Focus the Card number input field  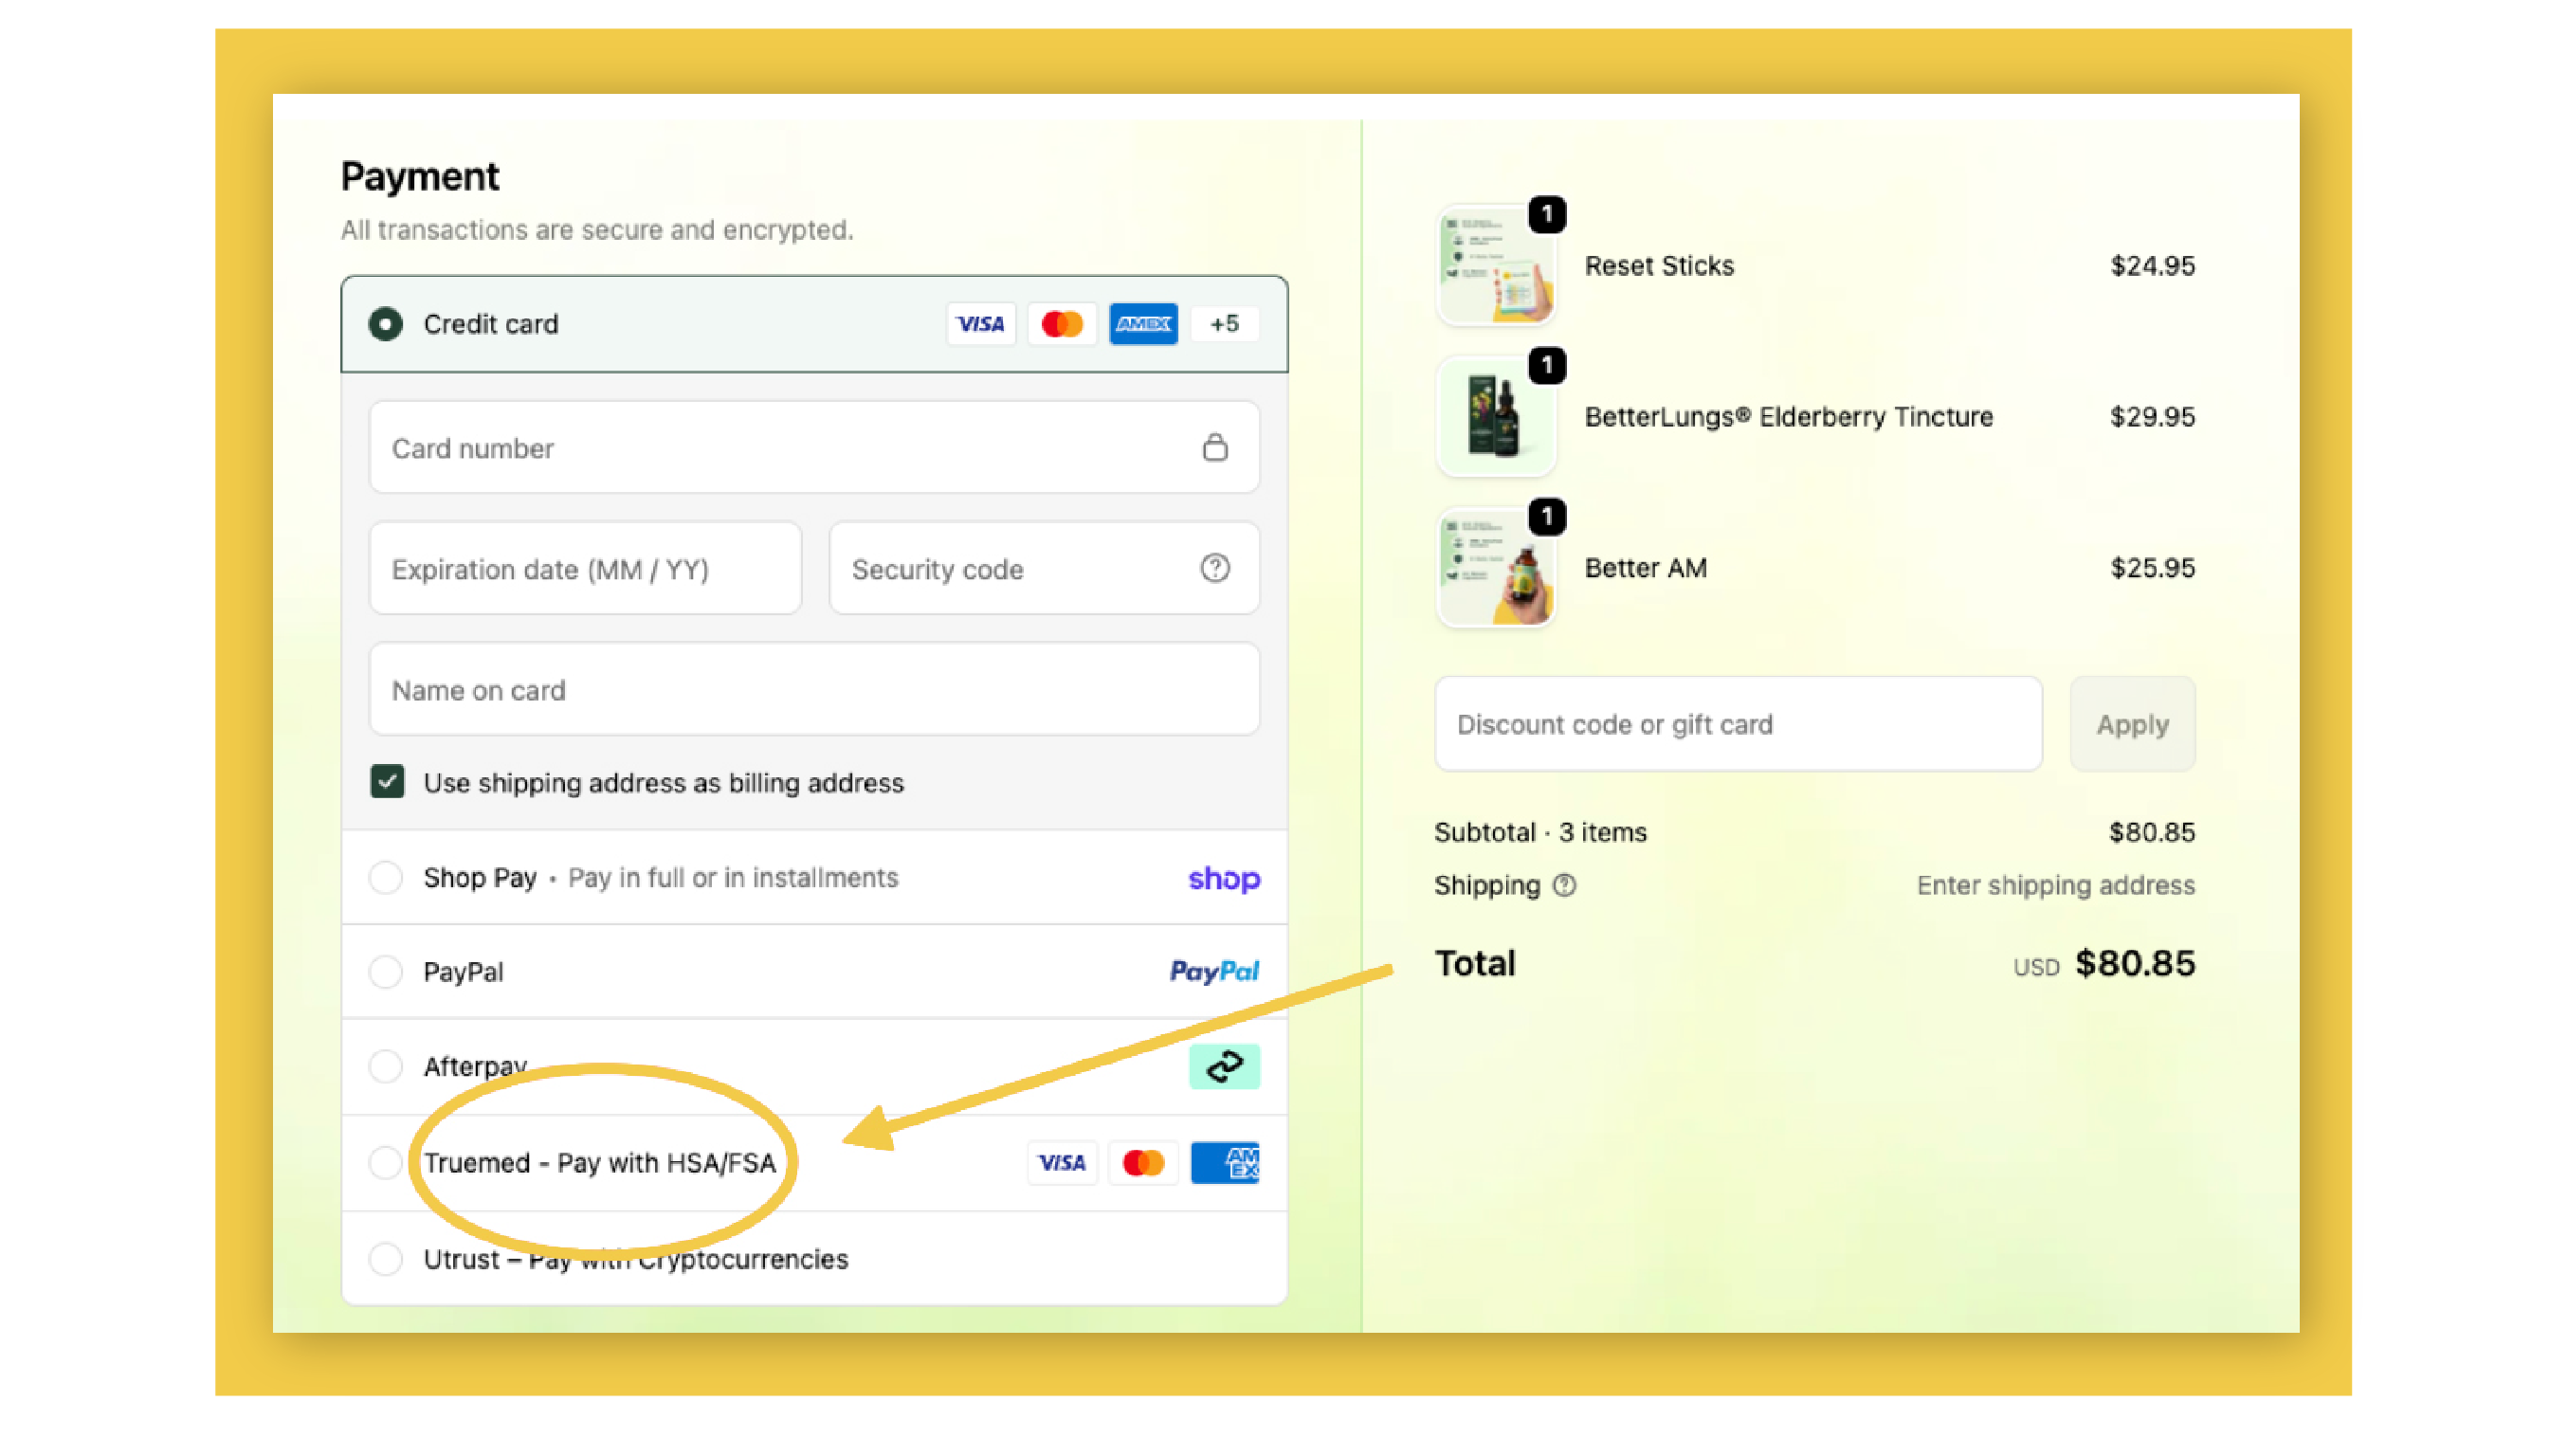(x=780, y=448)
